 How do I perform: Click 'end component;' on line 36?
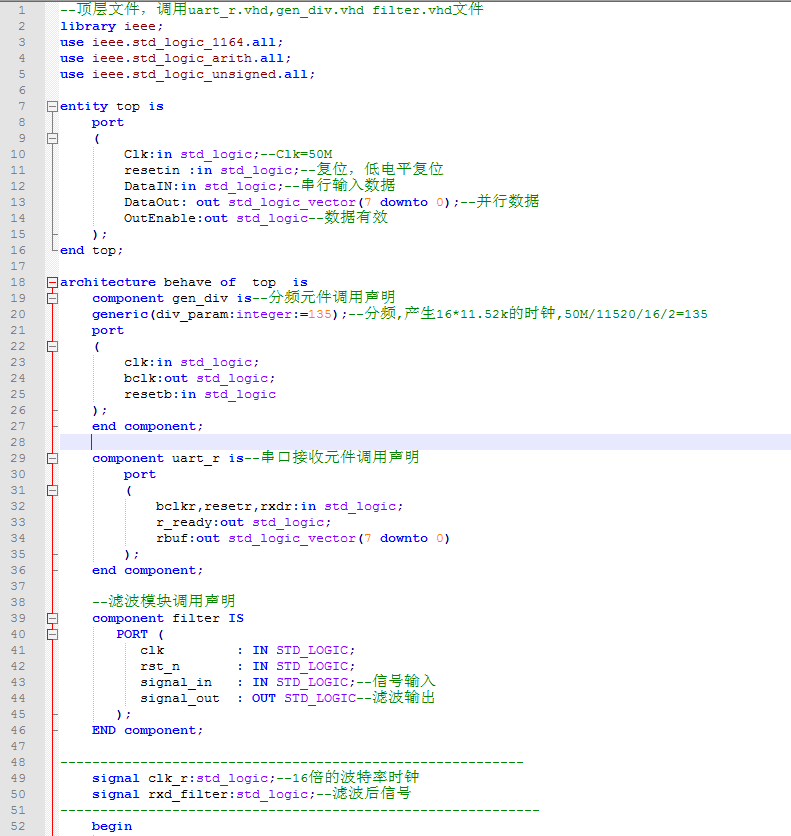pyautogui.click(x=148, y=570)
